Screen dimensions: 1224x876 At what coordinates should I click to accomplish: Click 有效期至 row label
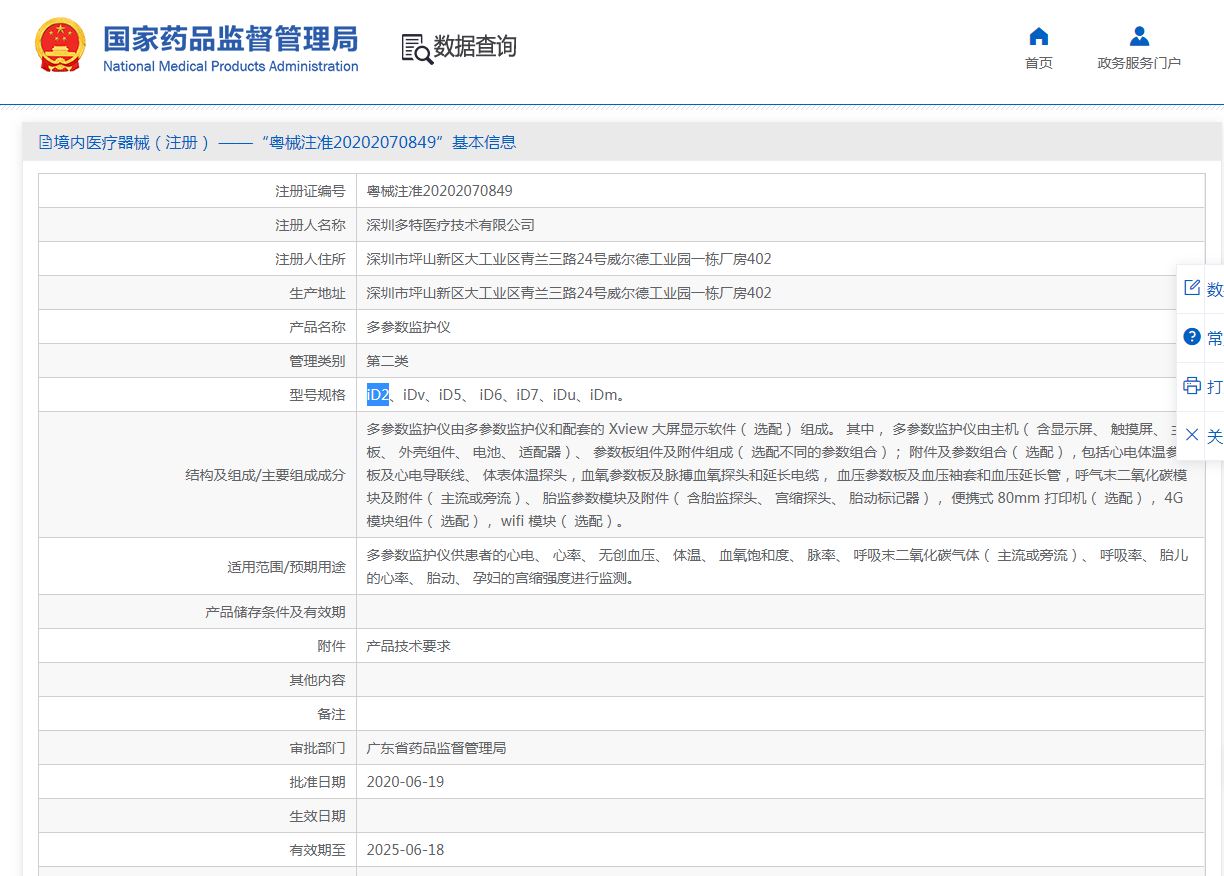pyautogui.click(x=318, y=850)
